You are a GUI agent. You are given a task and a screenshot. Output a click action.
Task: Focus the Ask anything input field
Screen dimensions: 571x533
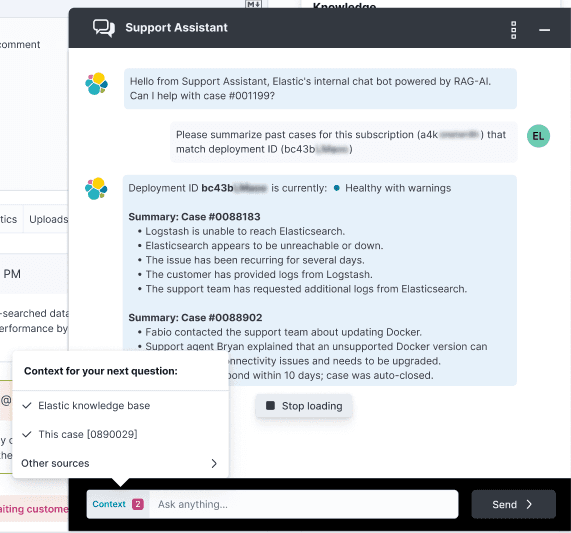click(303, 504)
